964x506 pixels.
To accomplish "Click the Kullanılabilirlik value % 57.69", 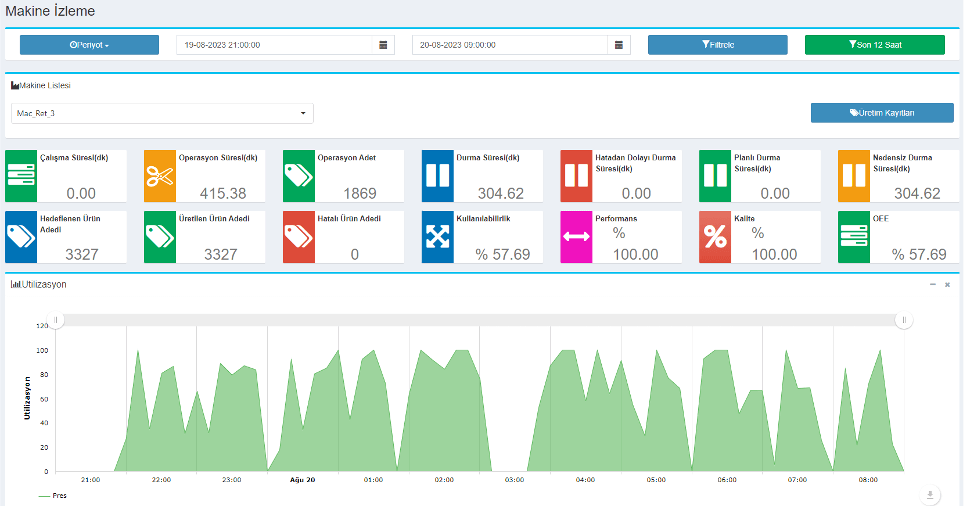I will 503,255.
